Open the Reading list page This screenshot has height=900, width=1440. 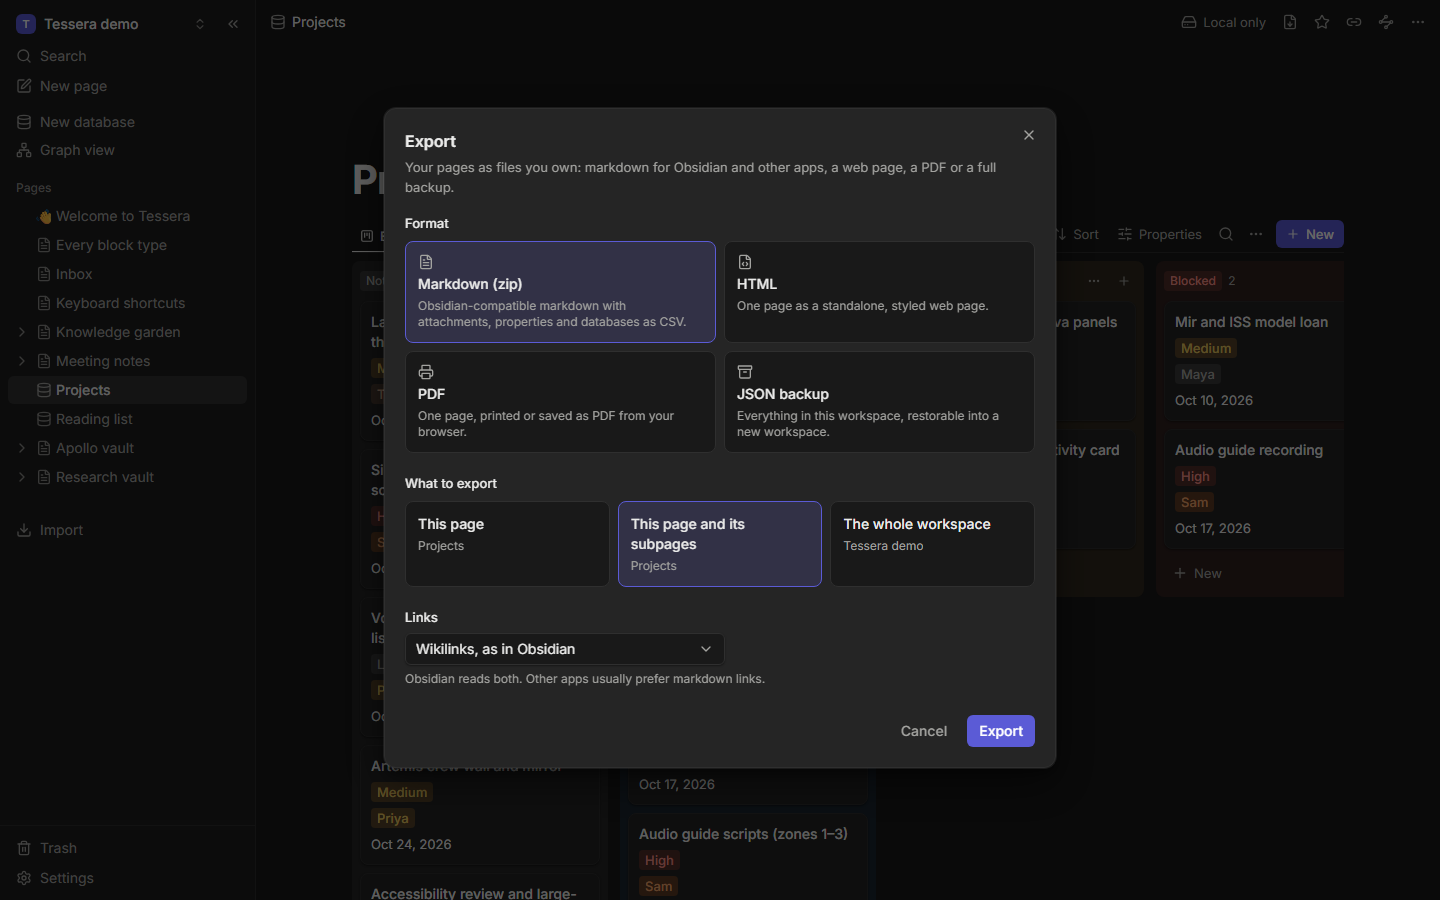pos(127,419)
